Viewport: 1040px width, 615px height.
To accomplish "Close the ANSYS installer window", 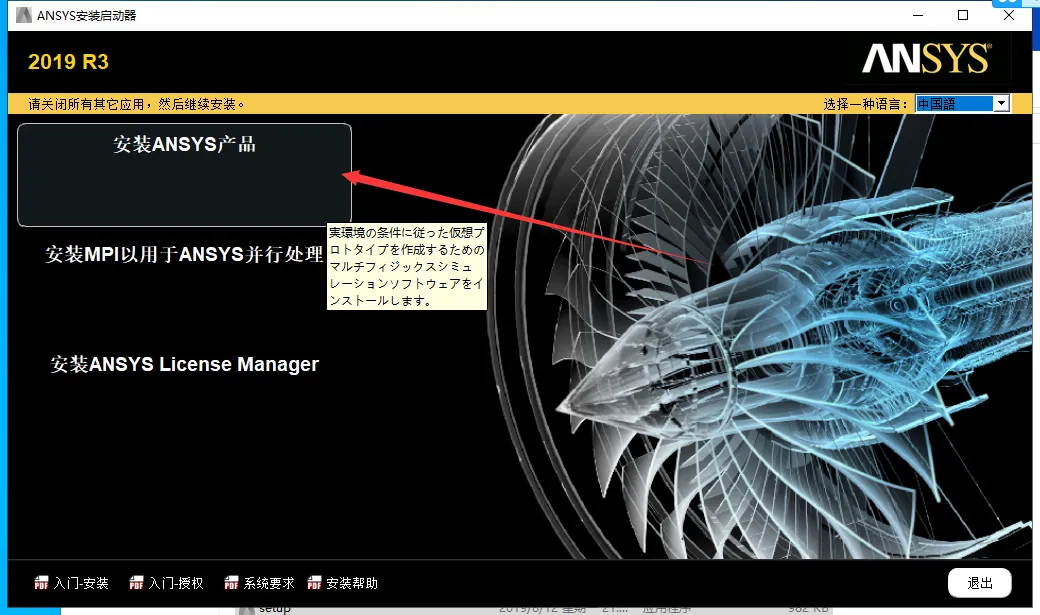I will pos(1009,15).
